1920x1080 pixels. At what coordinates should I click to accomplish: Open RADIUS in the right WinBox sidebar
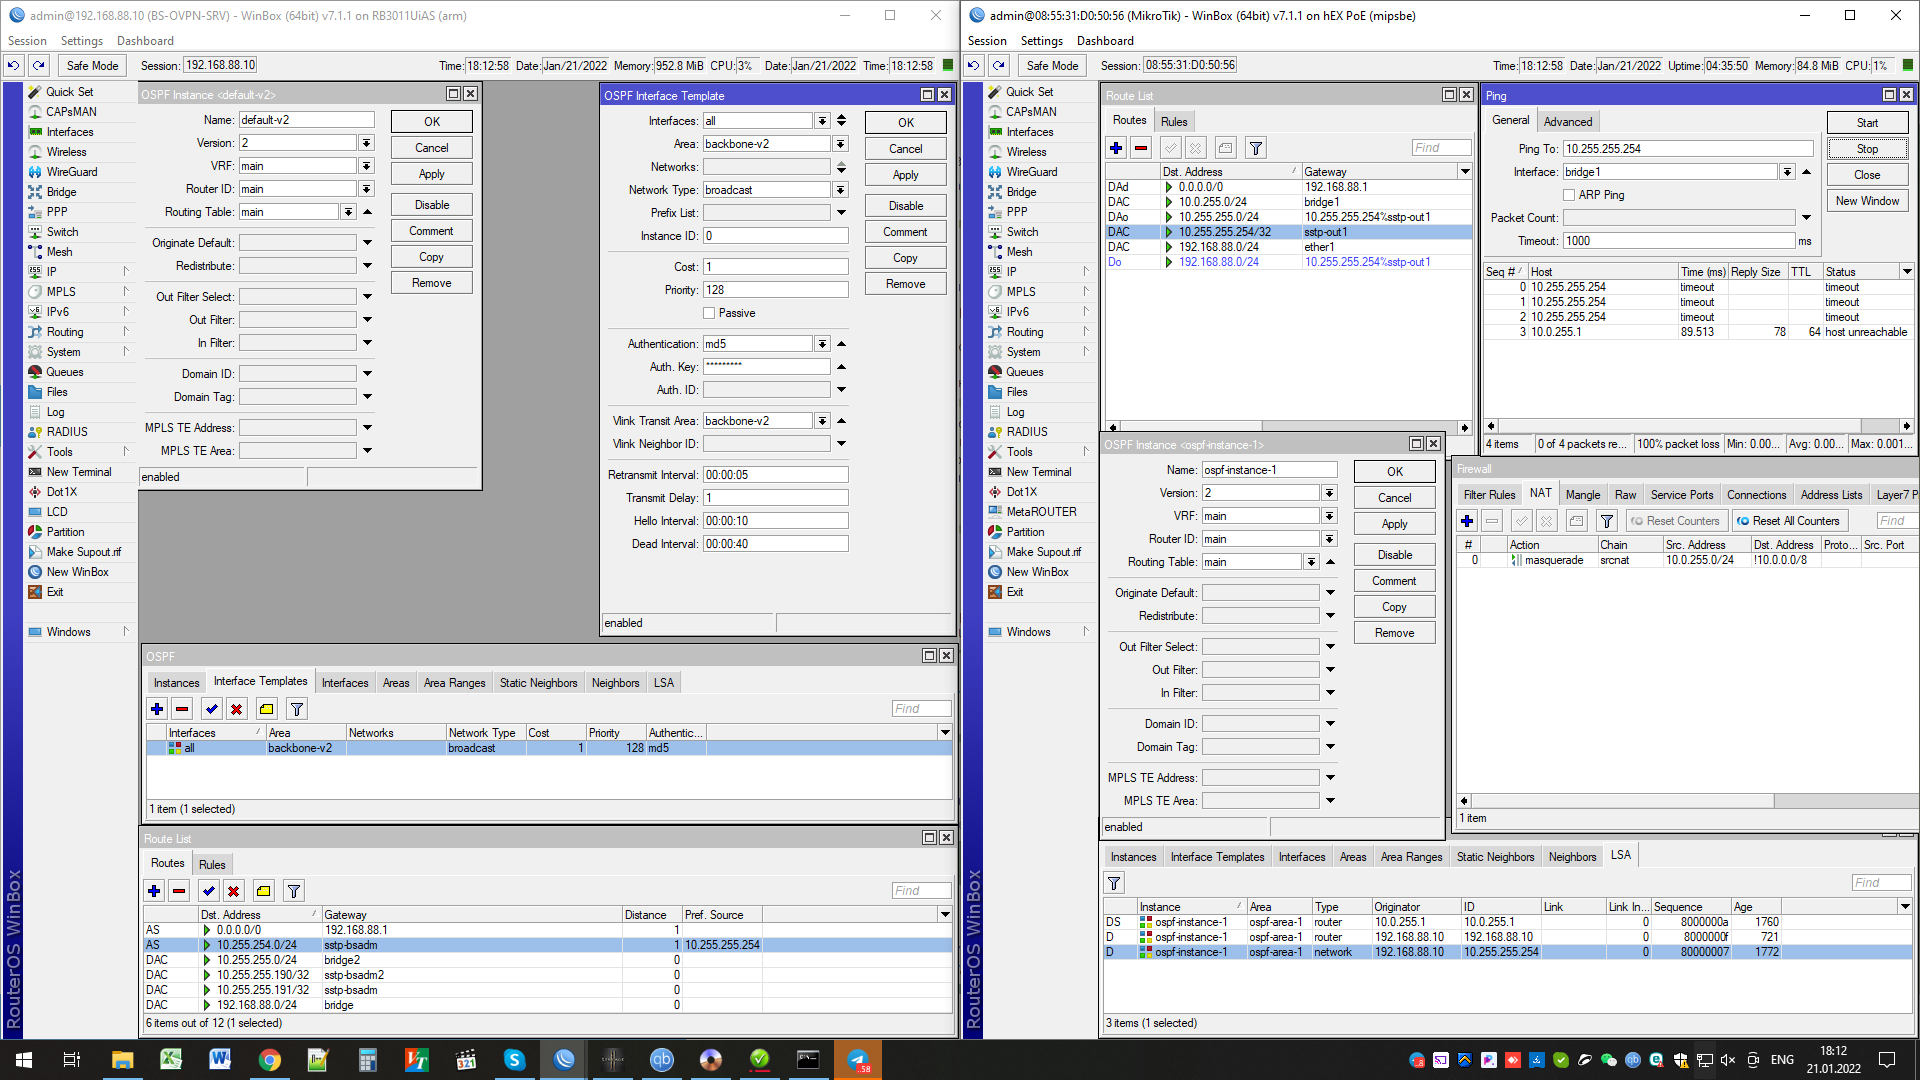[x=1027, y=432]
